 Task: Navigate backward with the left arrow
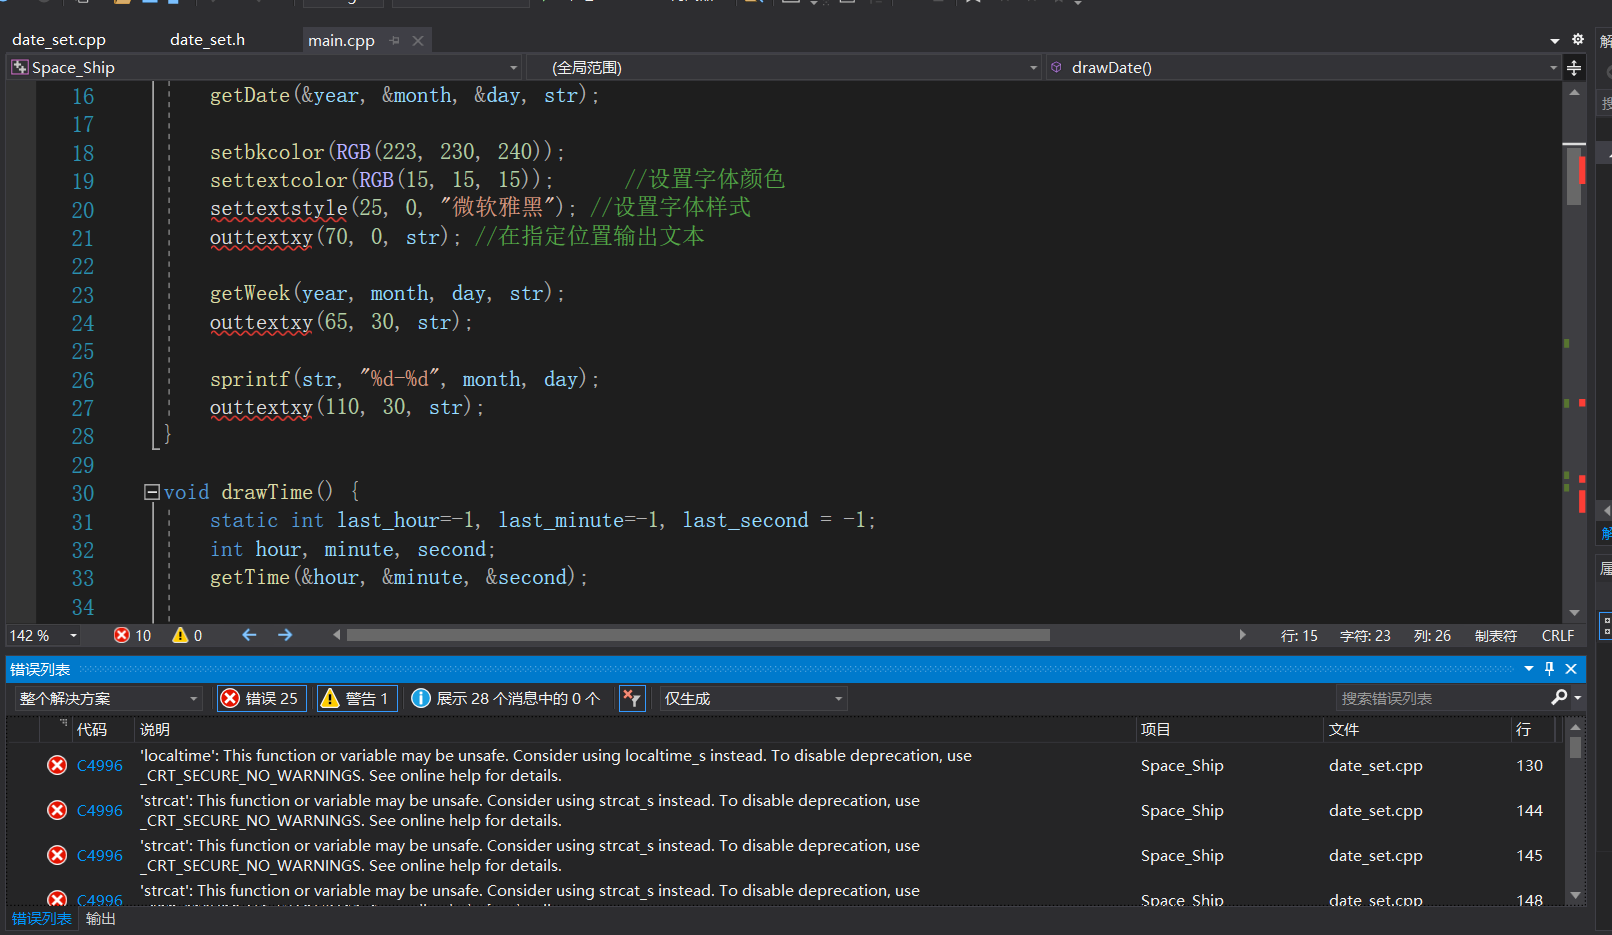click(249, 635)
